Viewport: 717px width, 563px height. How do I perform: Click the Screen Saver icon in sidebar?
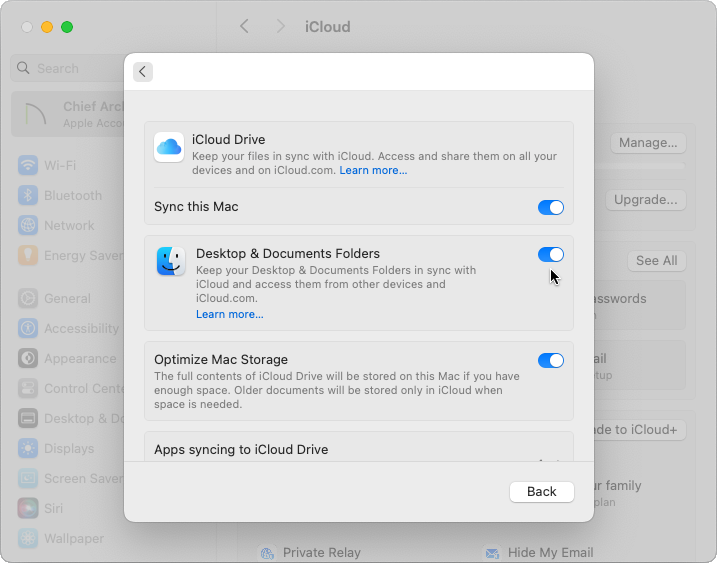point(28,478)
